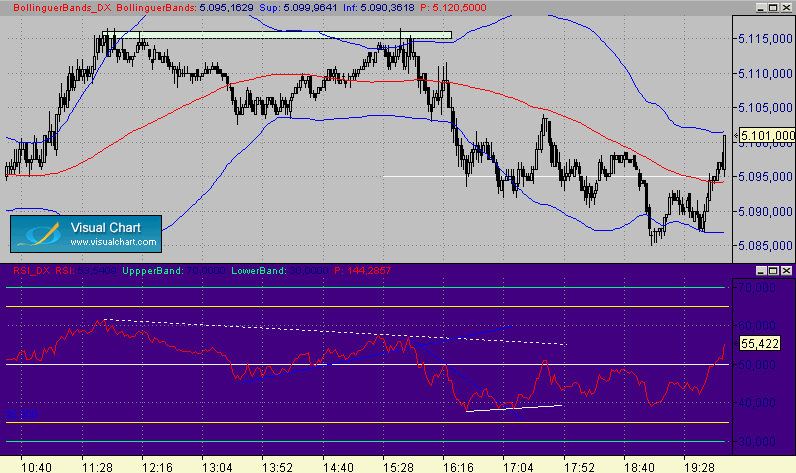The width and height of the screenshot is (796, 473).
Task: Click the 5.085,000 price axis label
Action: (x=765, y=246)
